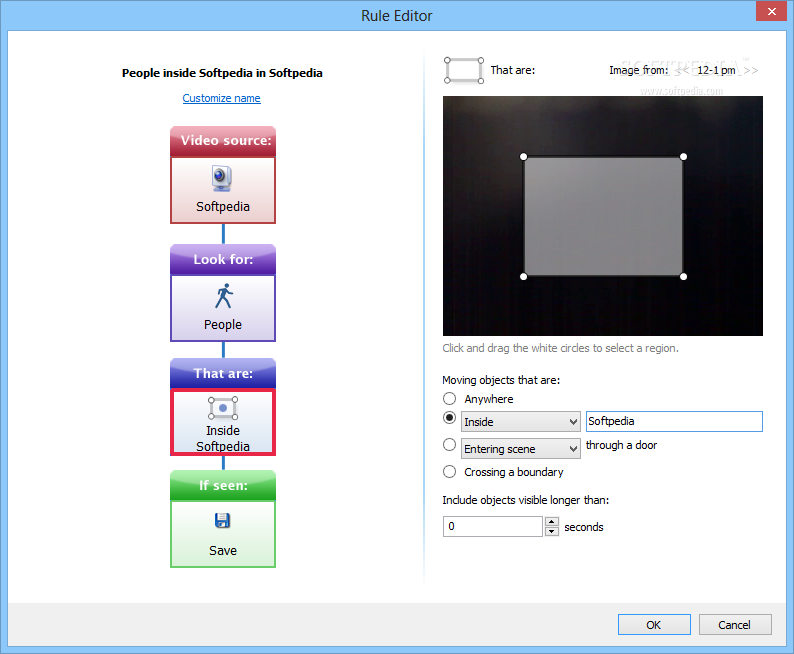Click the Softpedia webcam video source icon

click(222, 179)
